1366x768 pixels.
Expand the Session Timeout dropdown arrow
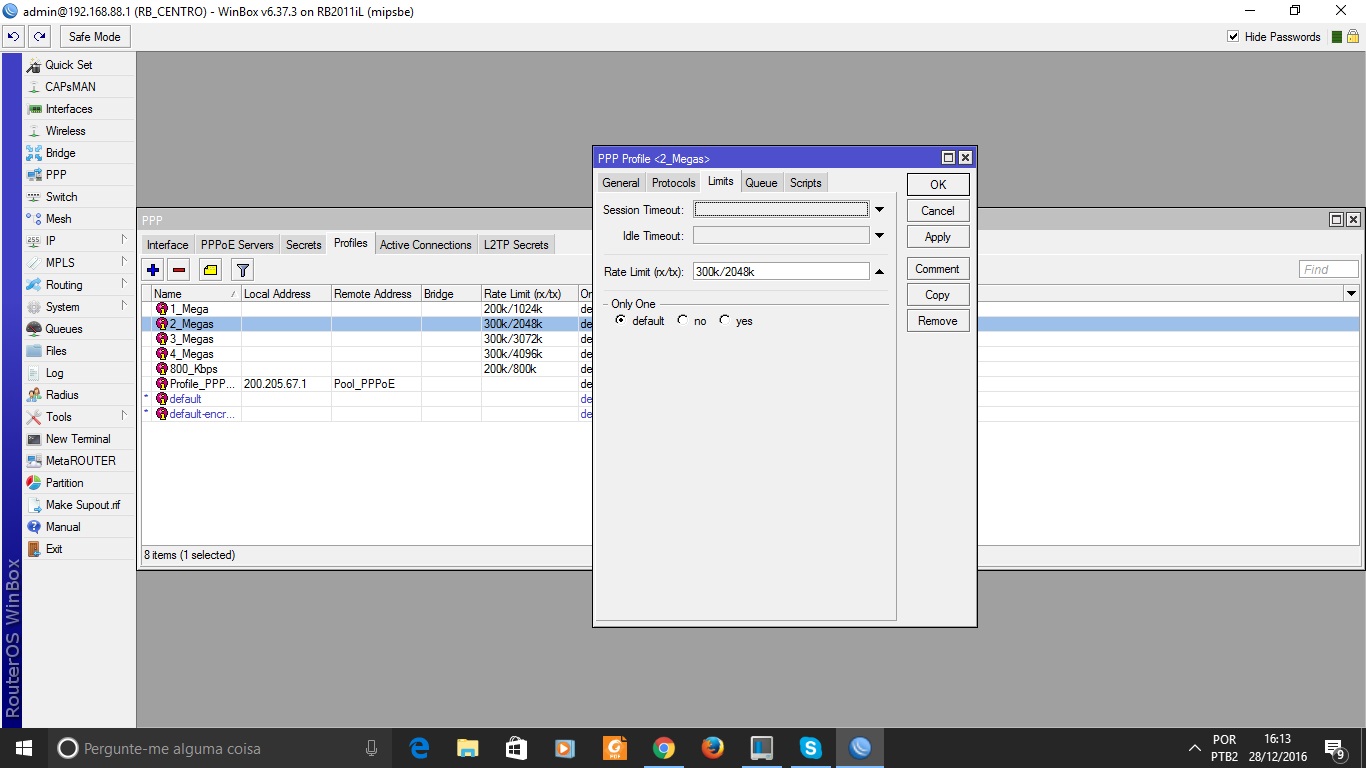point(880,210)
